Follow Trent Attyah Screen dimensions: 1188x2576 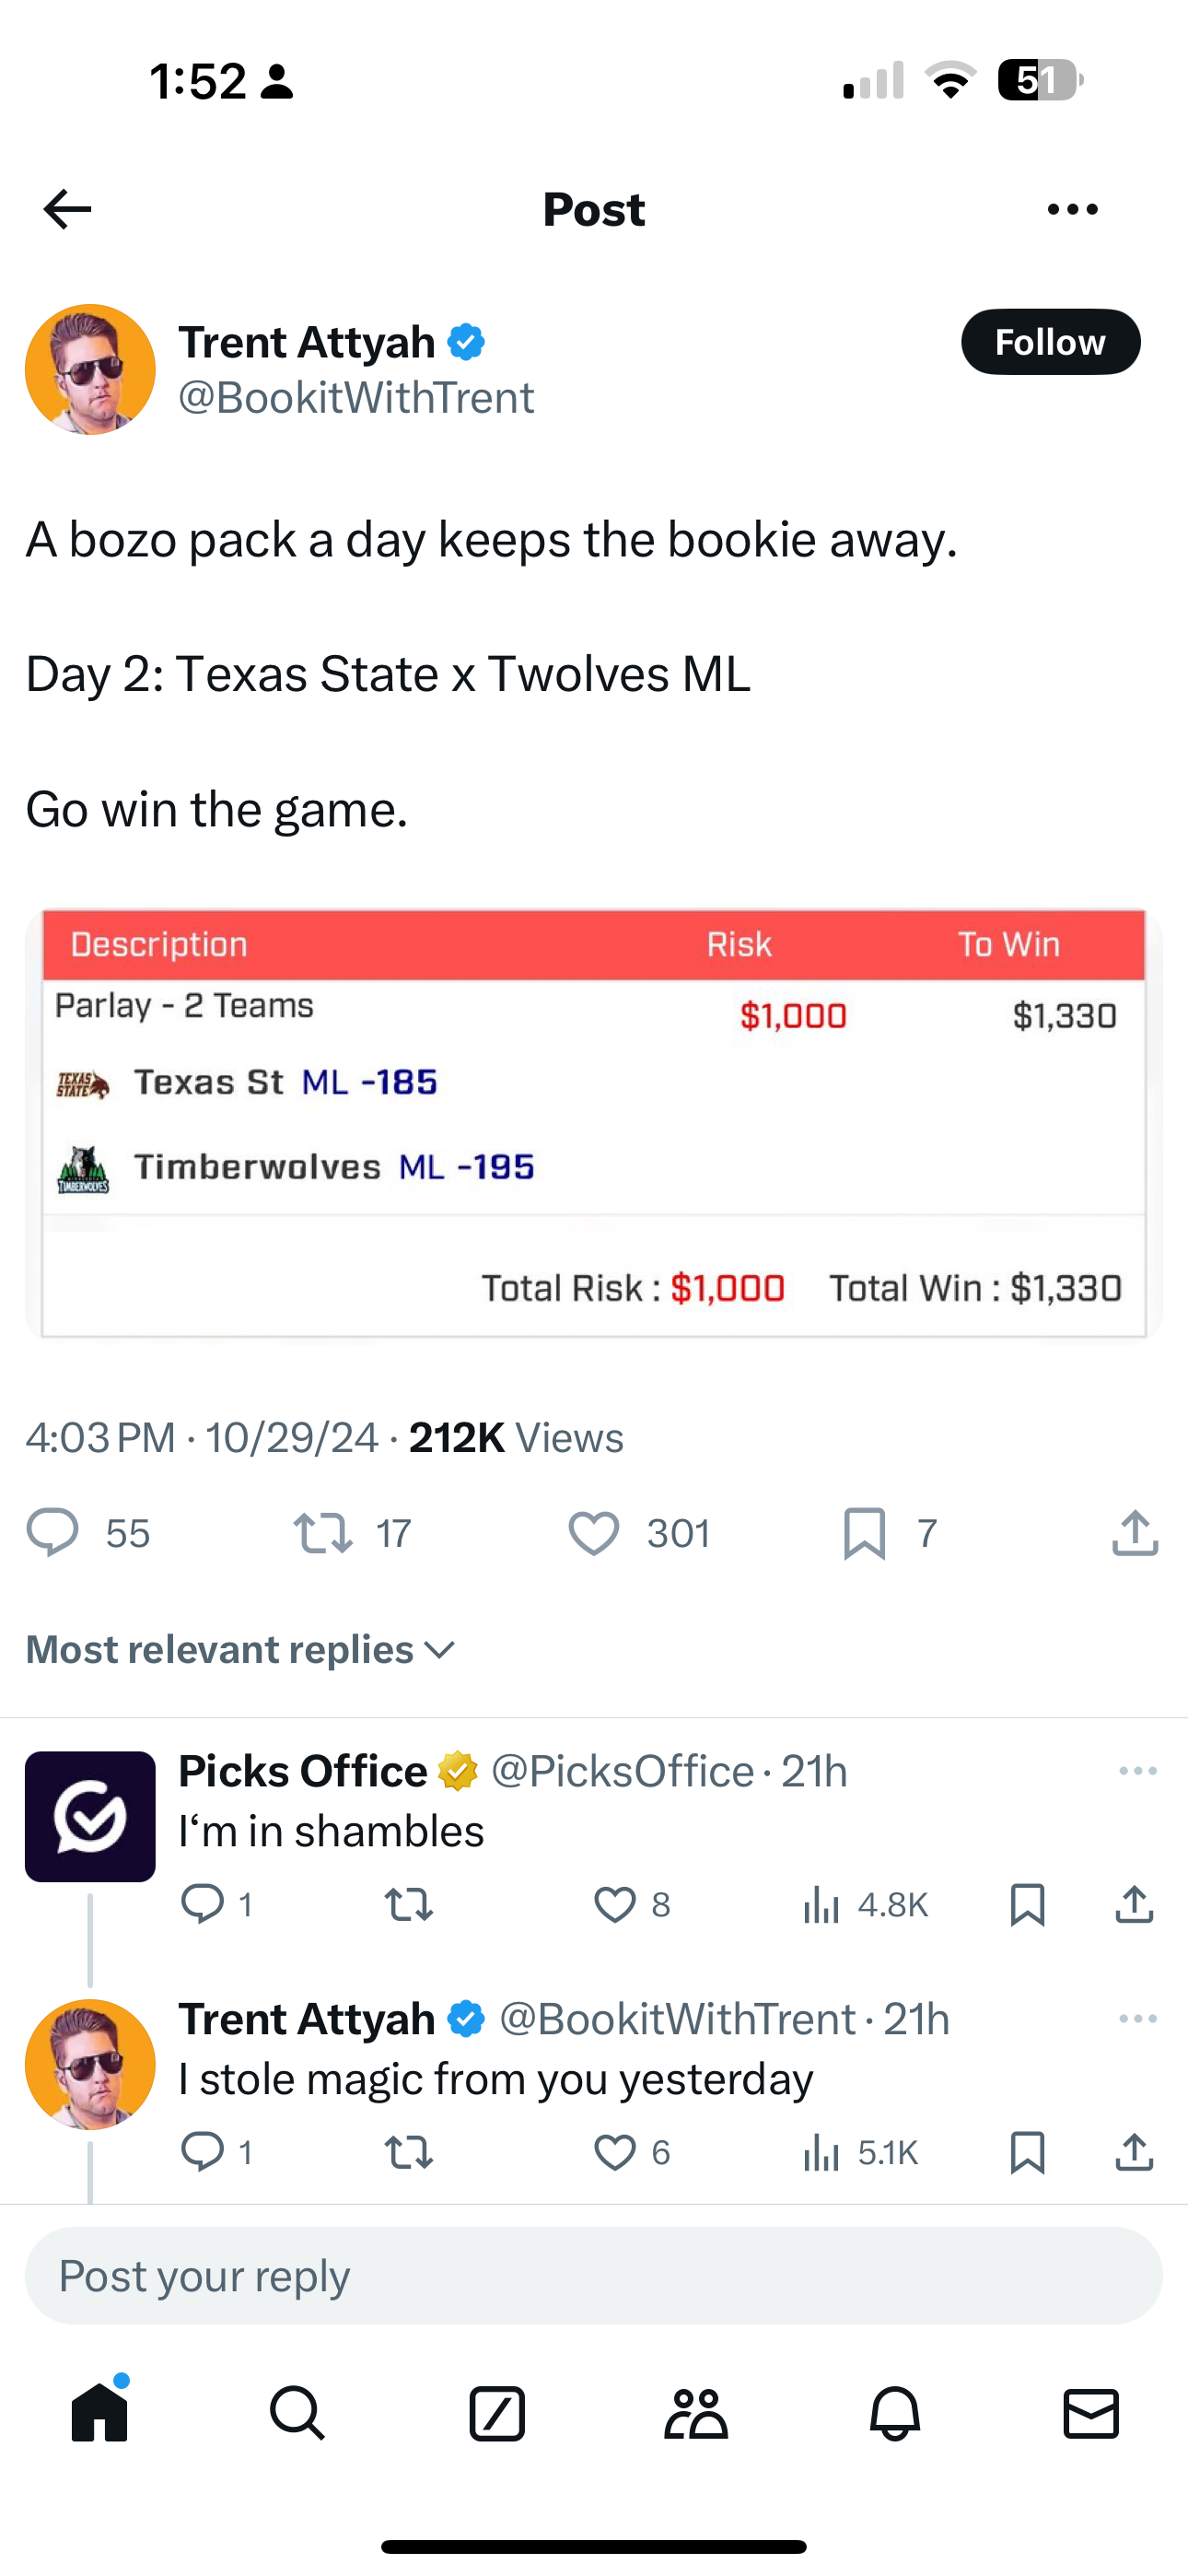click(x=1050, y=342)
